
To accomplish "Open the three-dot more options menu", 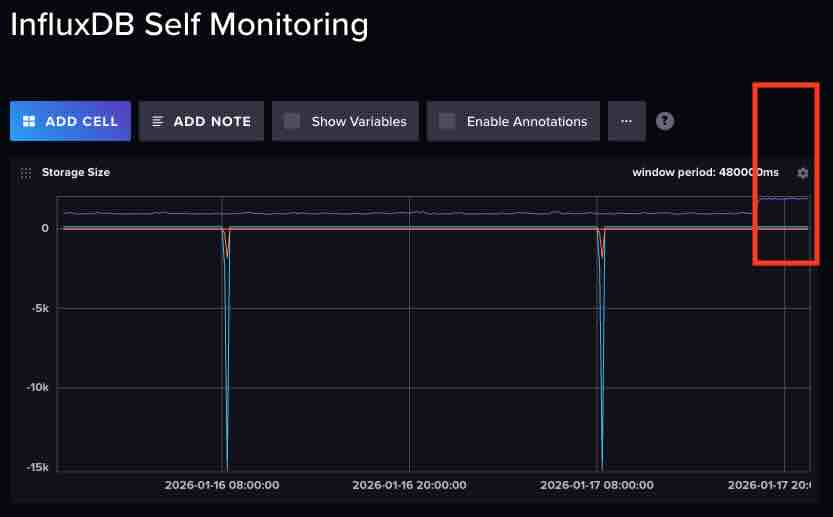I will click(x=626, y=121).
